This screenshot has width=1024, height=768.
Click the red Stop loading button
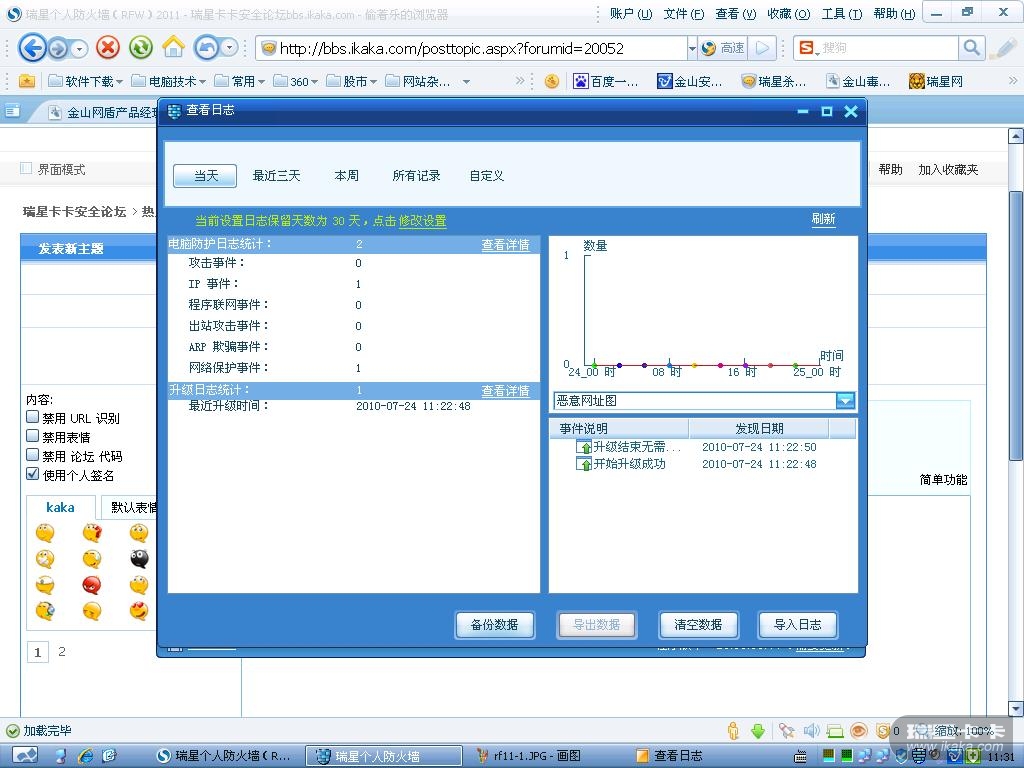108,48
